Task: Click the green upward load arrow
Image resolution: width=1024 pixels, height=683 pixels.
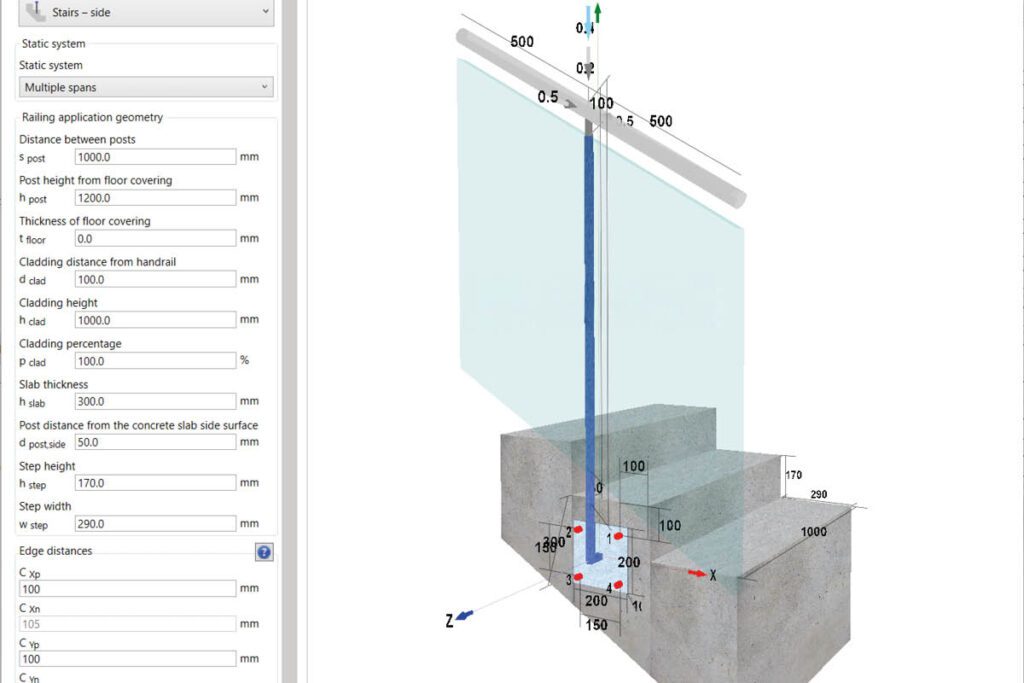Action: click(x=598, y=13)
